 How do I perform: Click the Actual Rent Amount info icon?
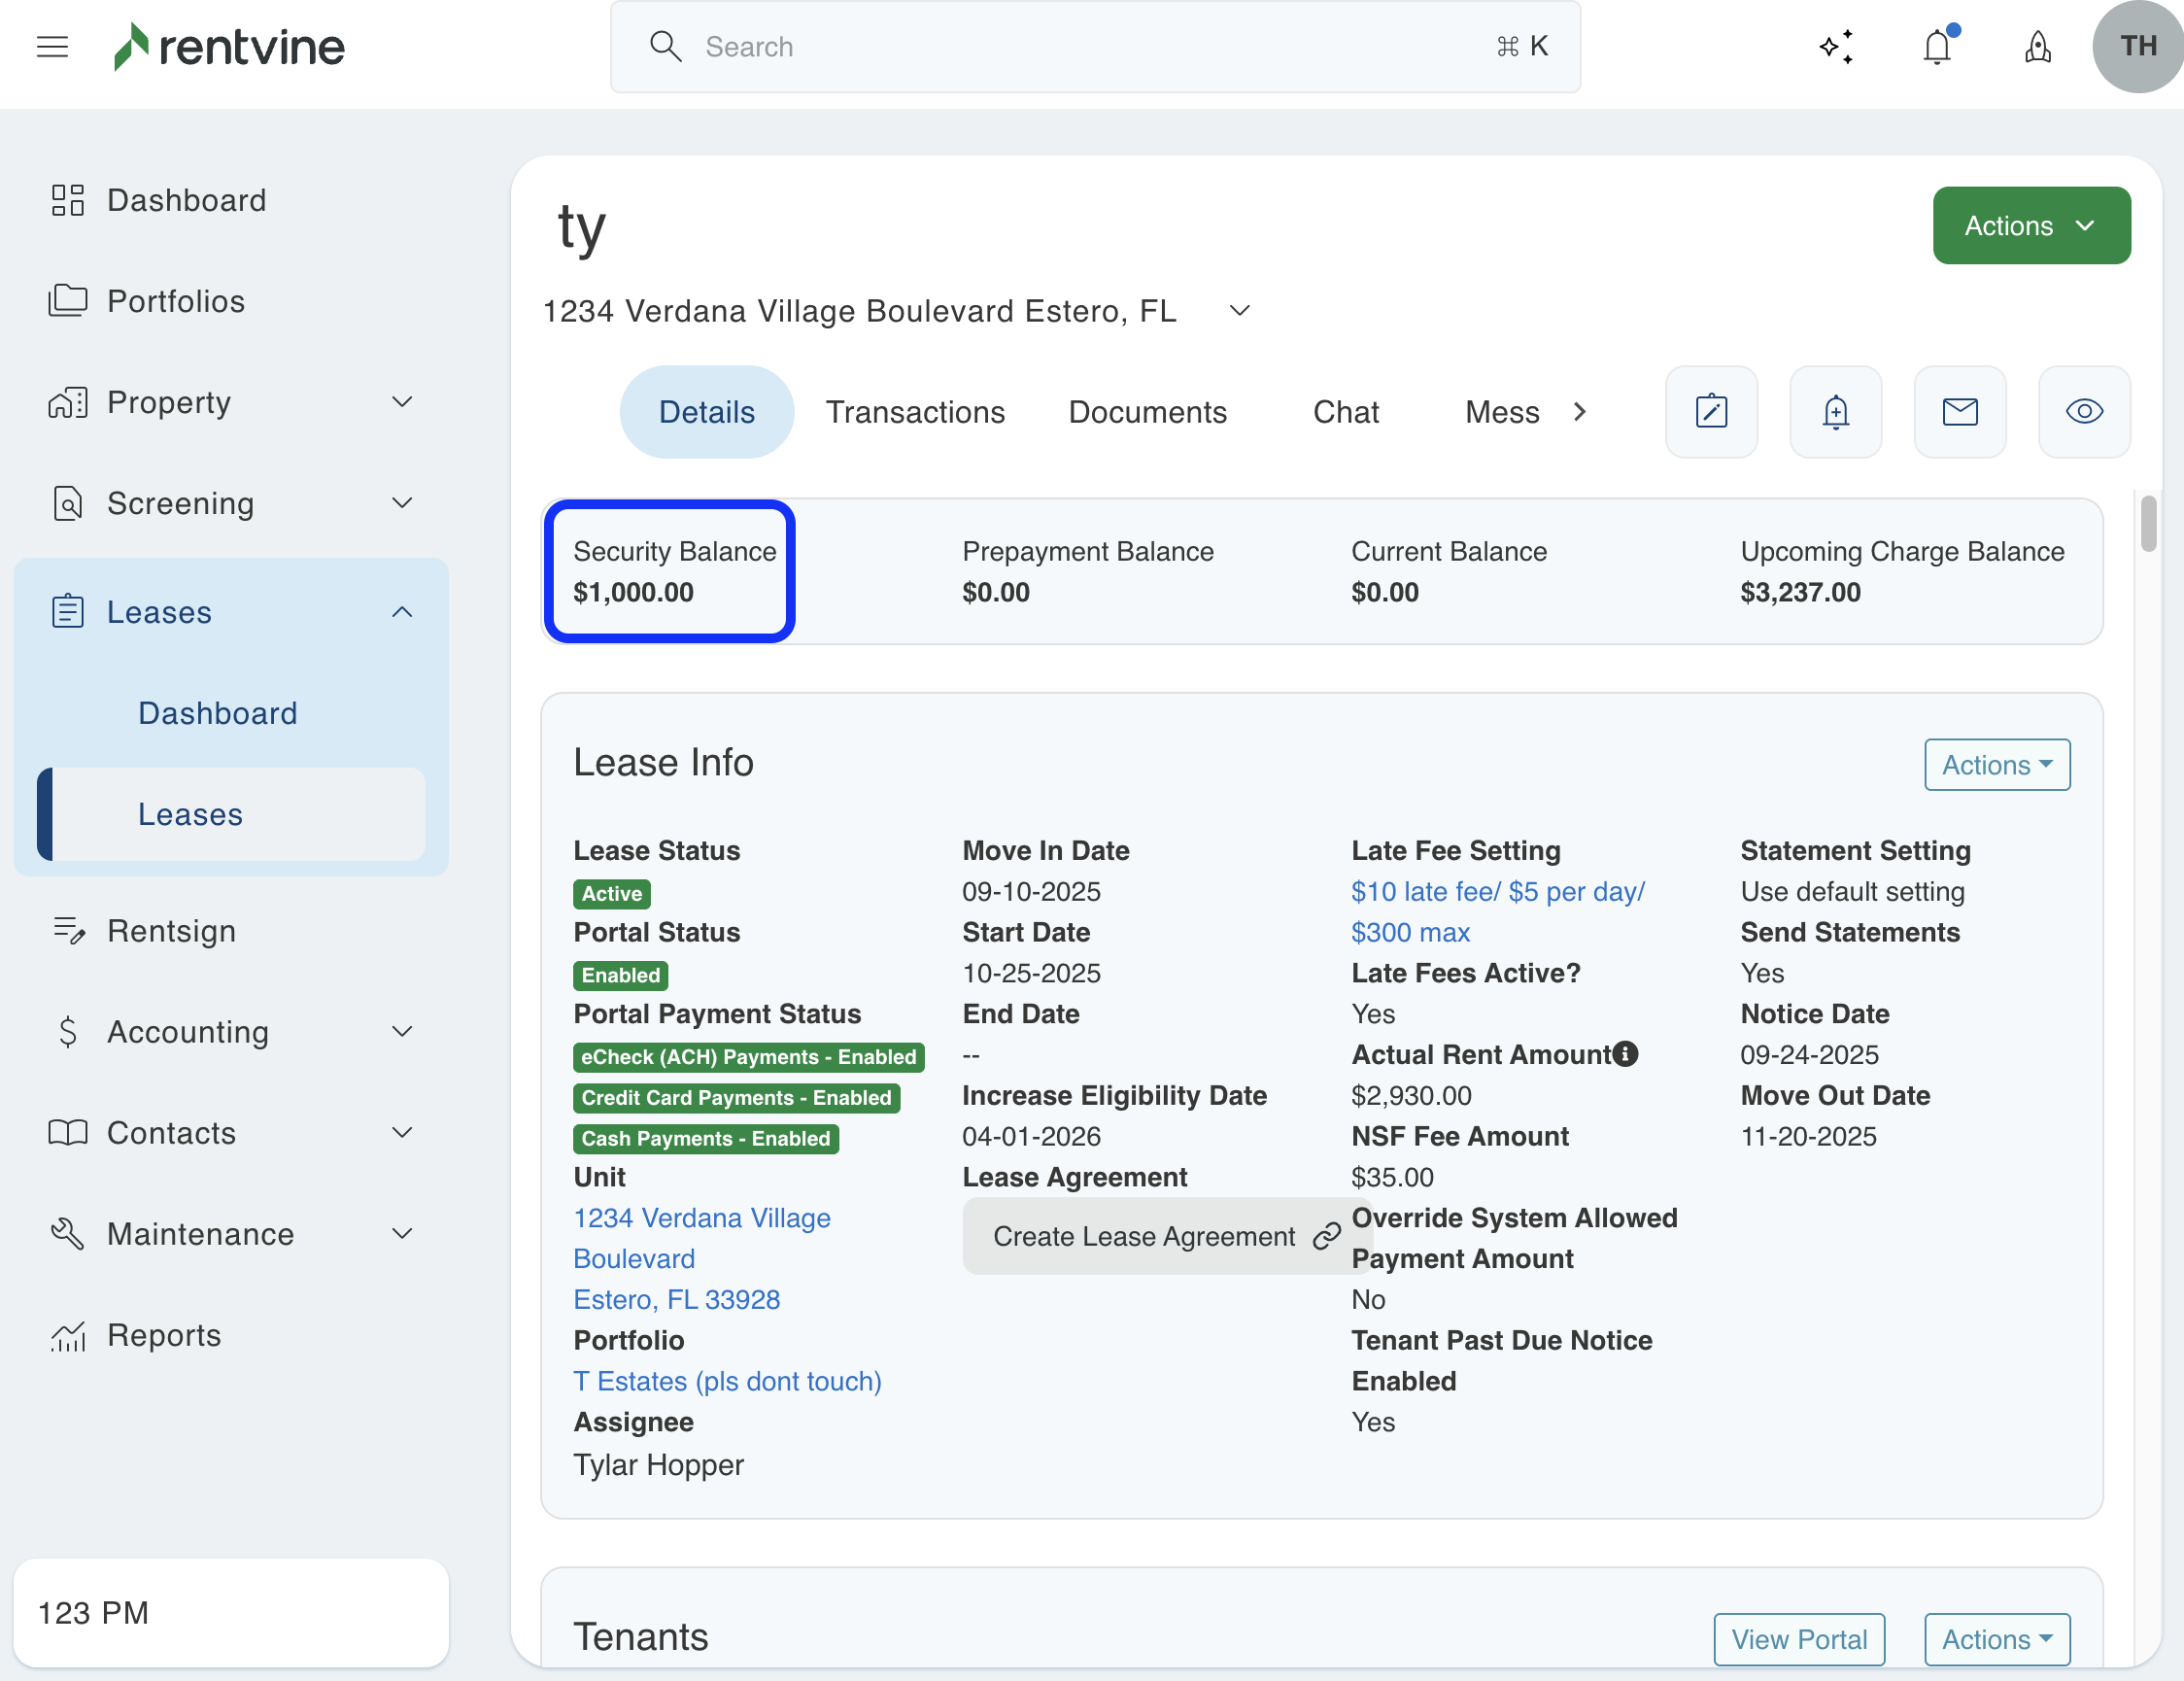1626,1054
